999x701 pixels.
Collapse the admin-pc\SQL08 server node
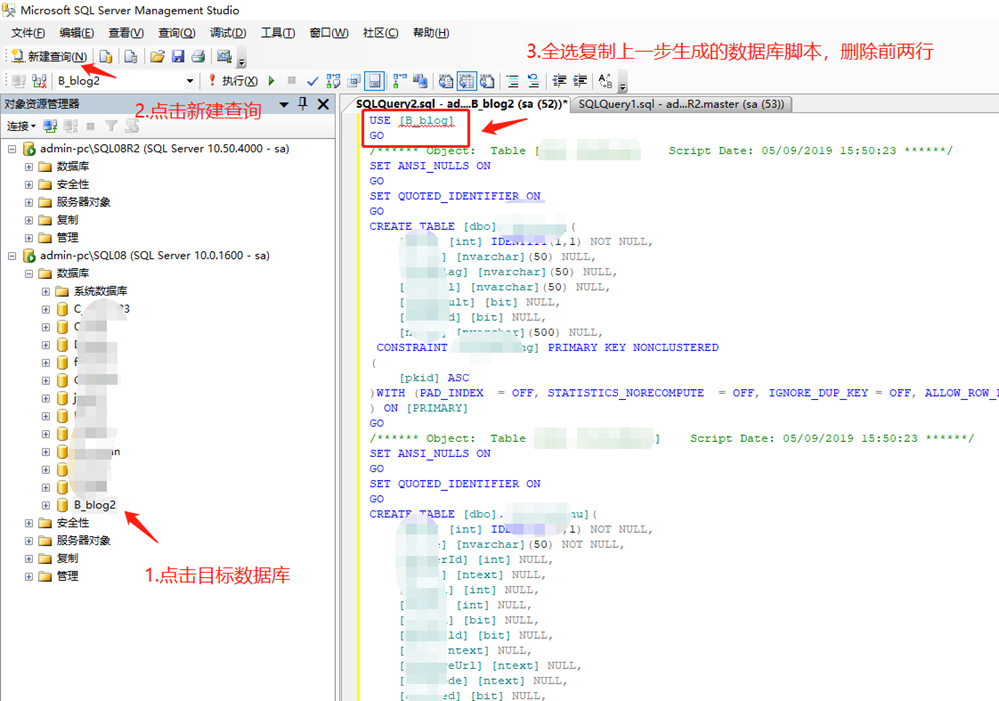pyautogui.click(x=12, y=255)
